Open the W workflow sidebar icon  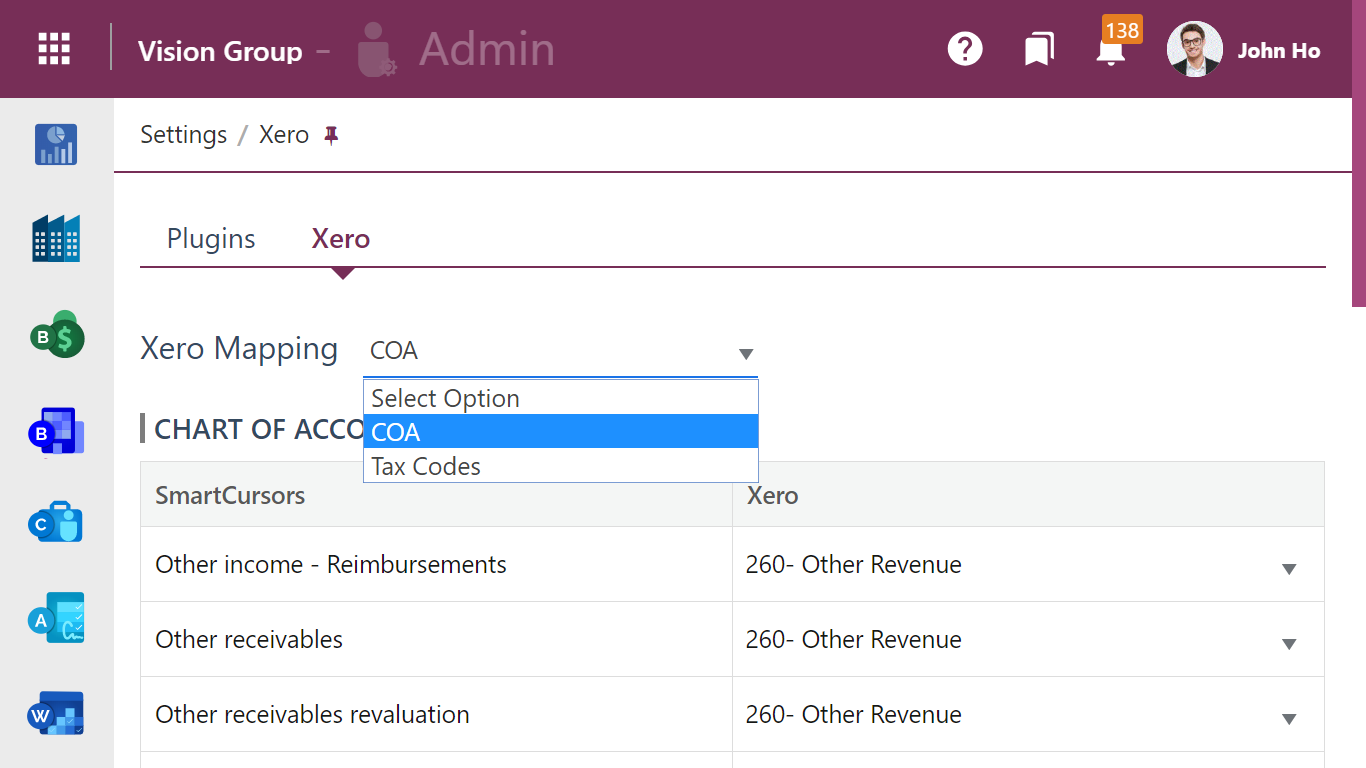(x=57, y=714)
